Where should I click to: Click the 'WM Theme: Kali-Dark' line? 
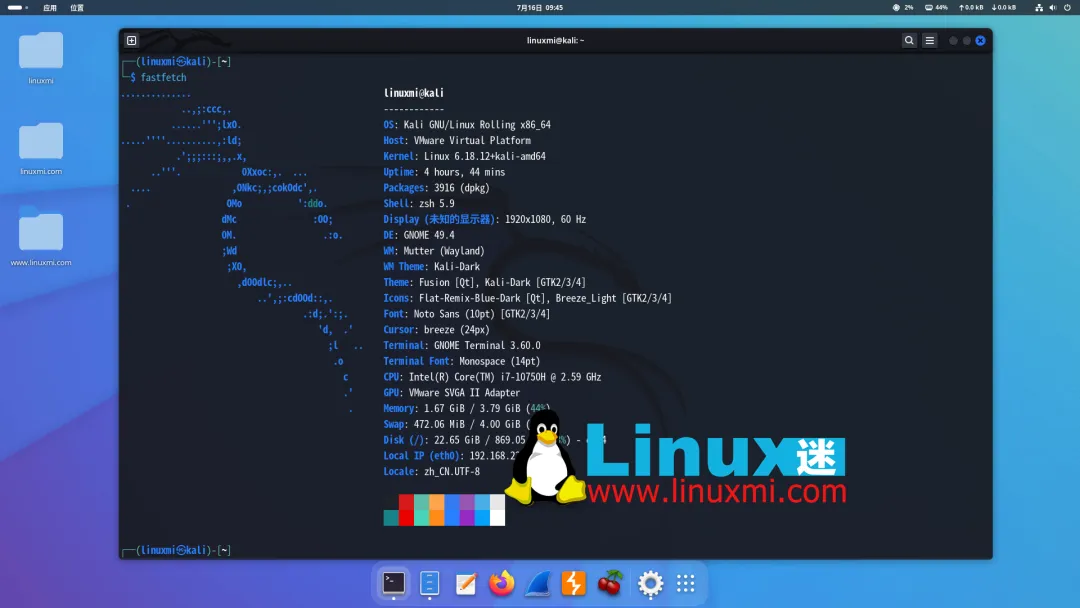(x=432, y=266)
